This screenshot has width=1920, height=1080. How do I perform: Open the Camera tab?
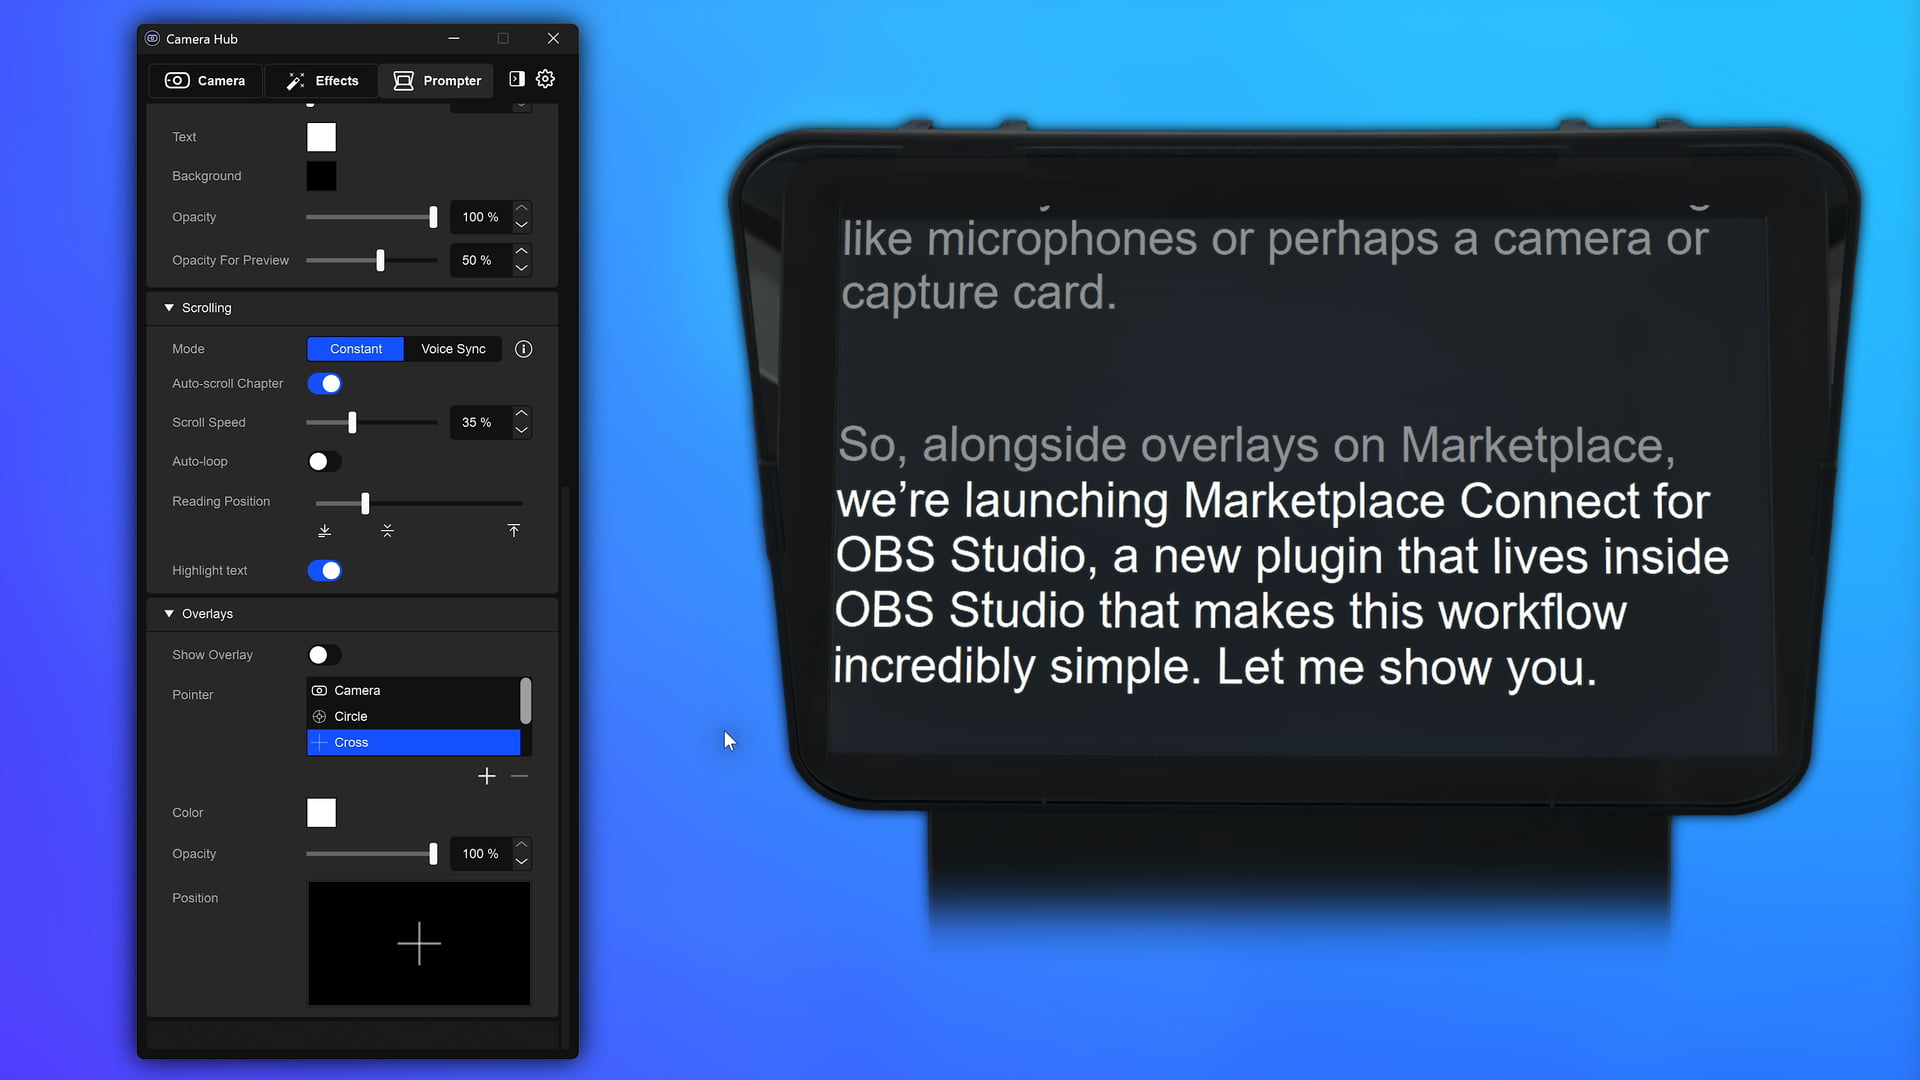click(x=205, y=81)
